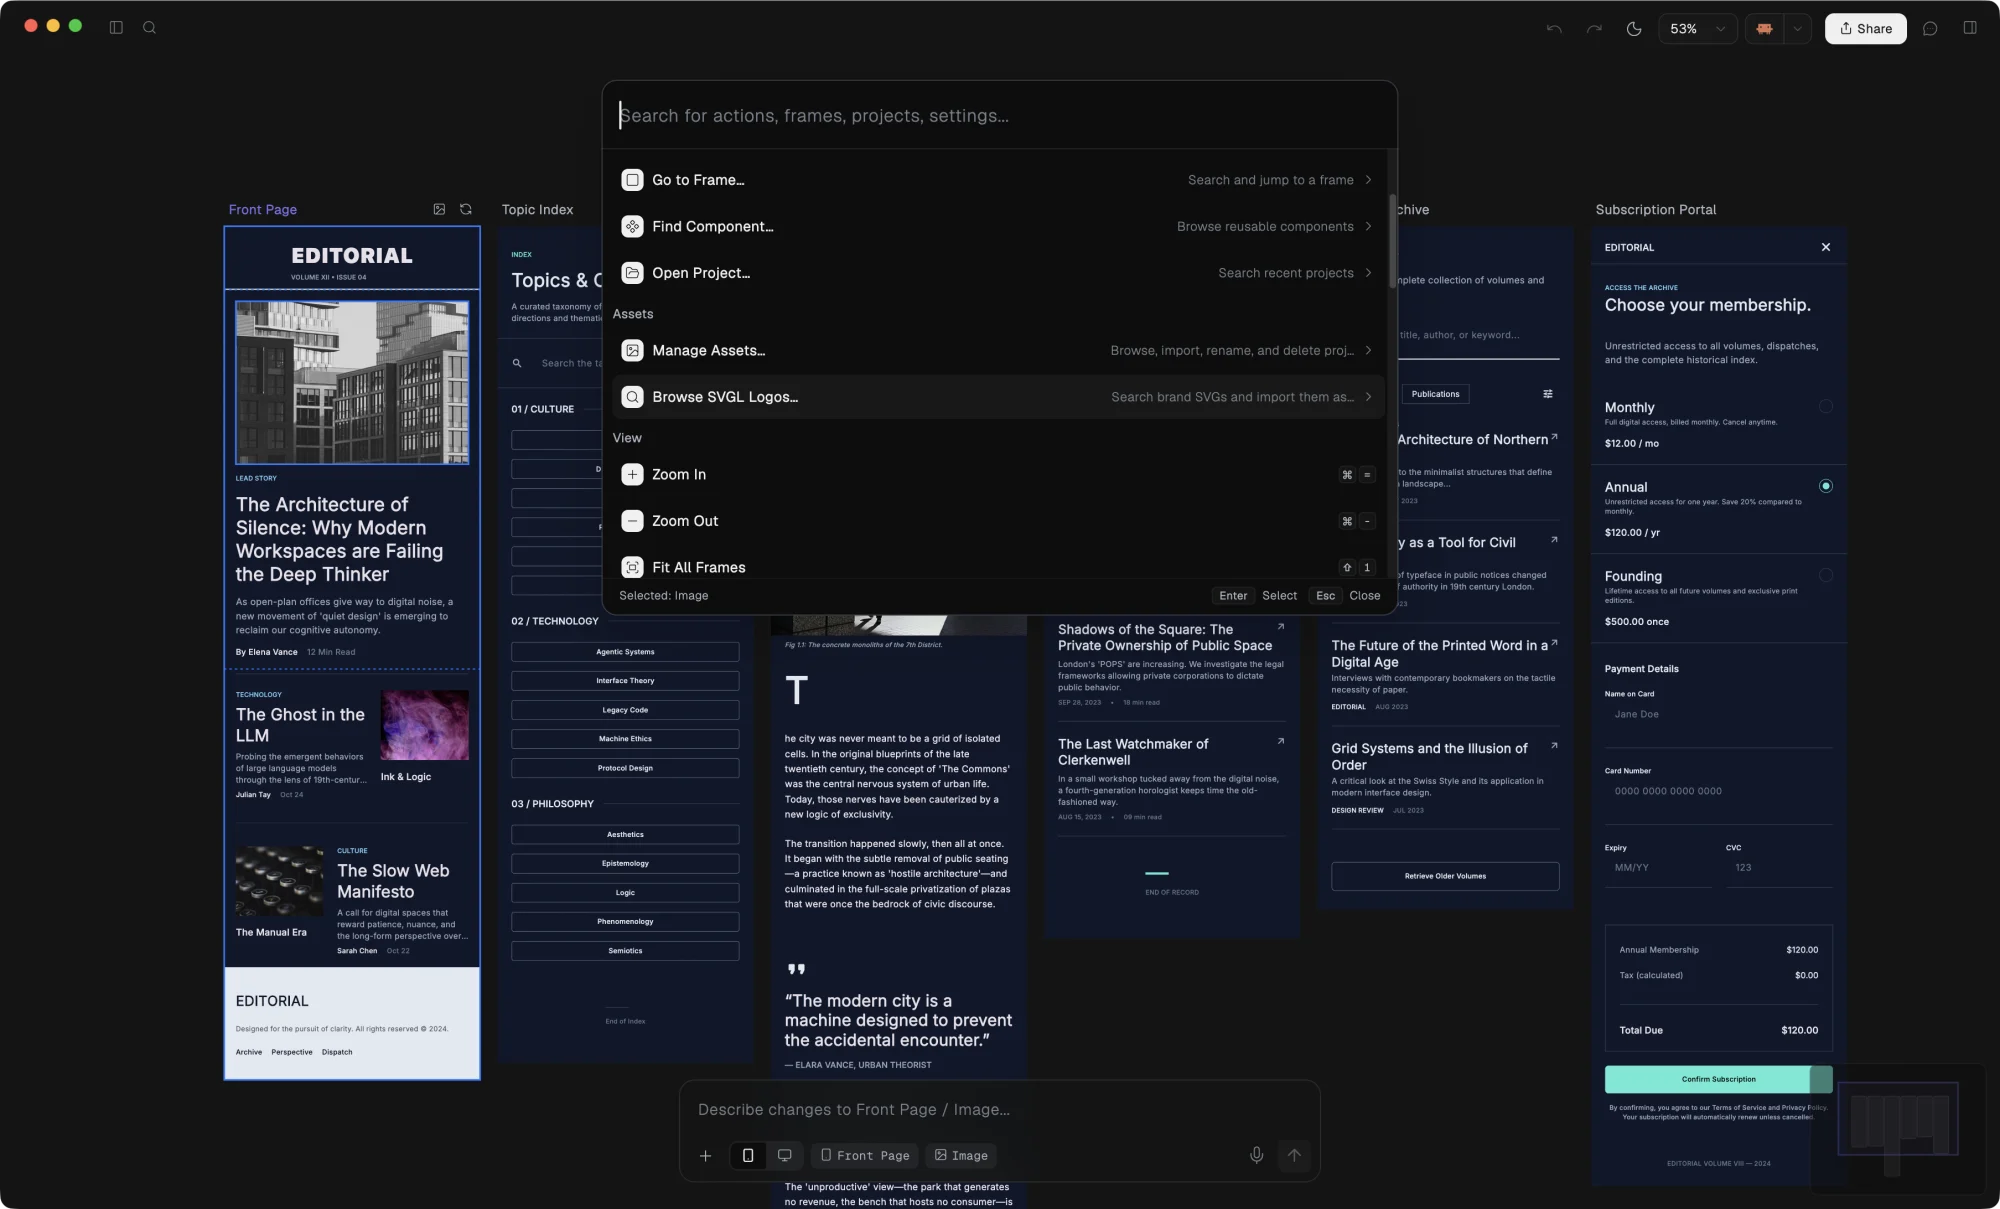Open arrow on Last Watchmaker of Clerkenwell
Viewport: 2000px width, 1209px height.
click(x=1281, y=741)
